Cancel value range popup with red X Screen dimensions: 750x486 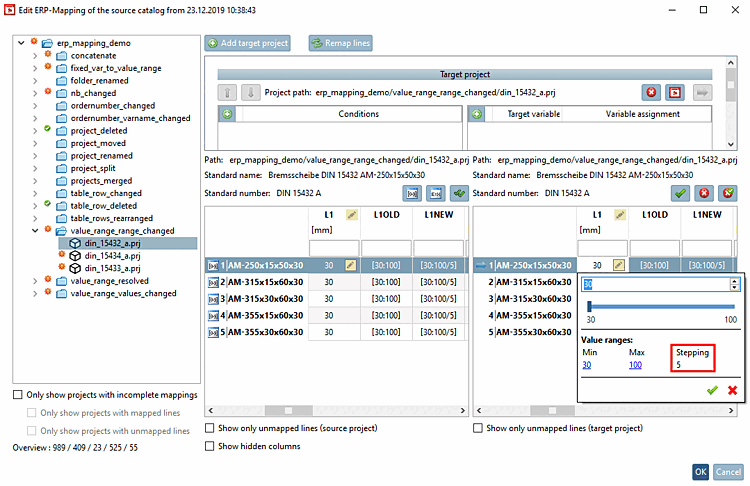(732, 390)
